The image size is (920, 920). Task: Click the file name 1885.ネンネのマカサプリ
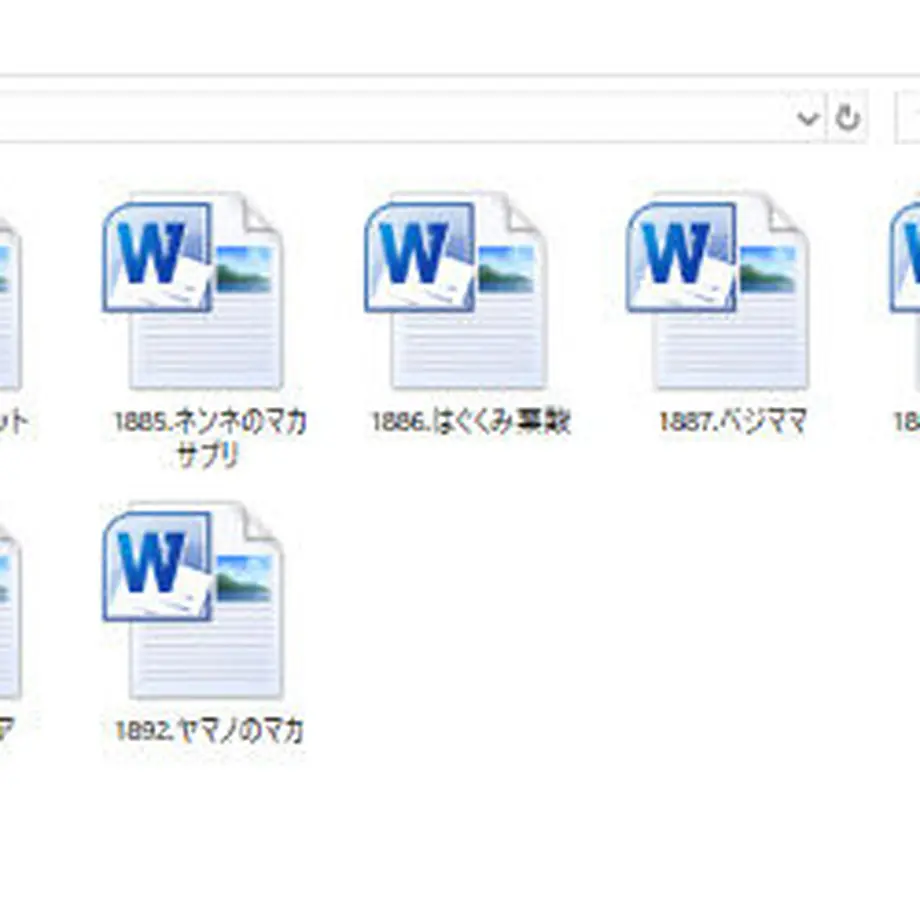(210, 438)
